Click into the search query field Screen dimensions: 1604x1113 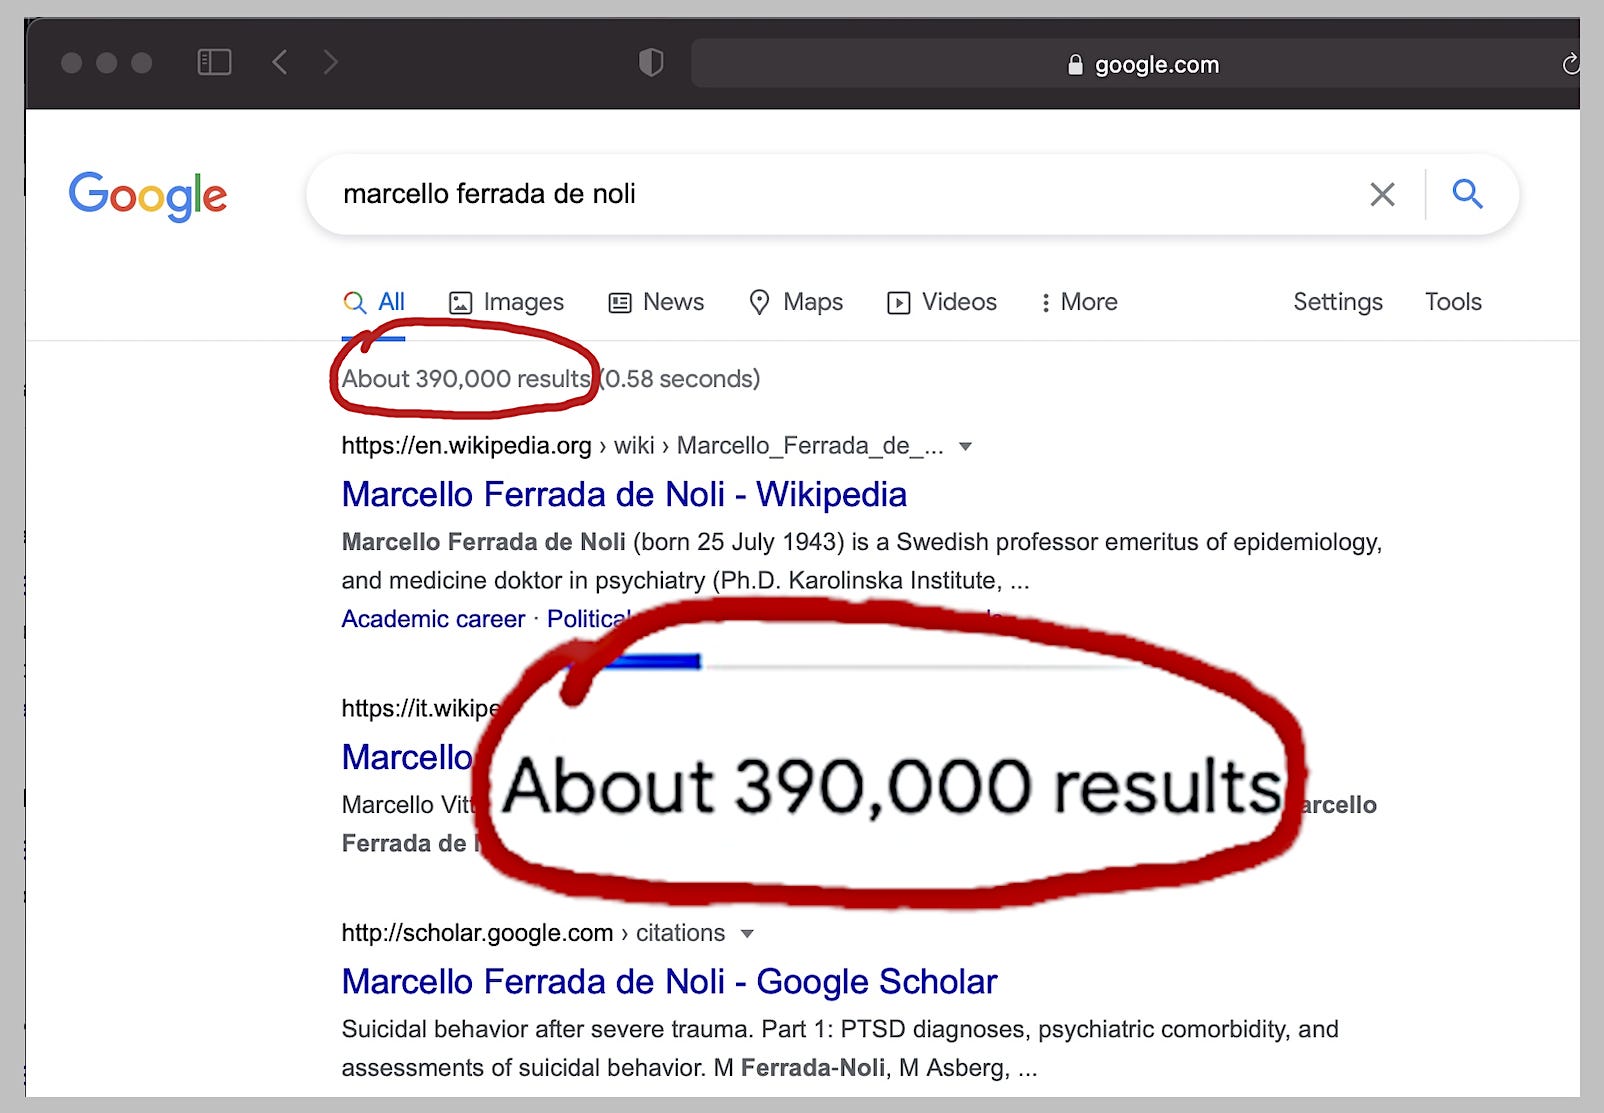tap(840, 194)
